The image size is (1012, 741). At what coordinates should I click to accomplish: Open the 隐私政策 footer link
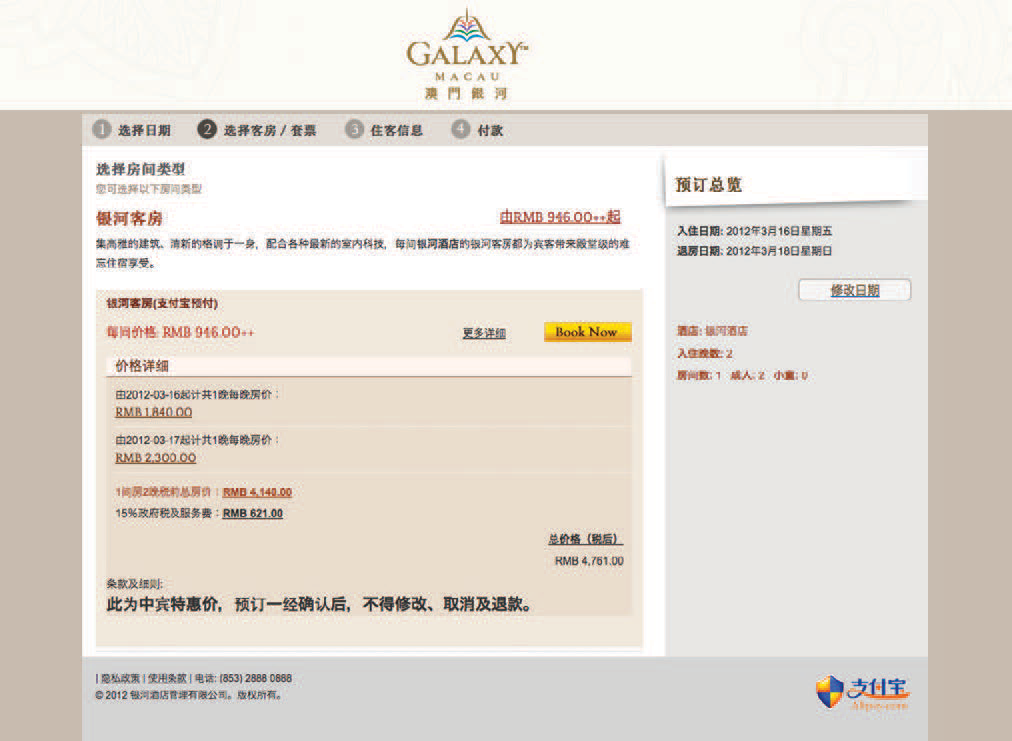pyautogui.click(x=119, y=678)
